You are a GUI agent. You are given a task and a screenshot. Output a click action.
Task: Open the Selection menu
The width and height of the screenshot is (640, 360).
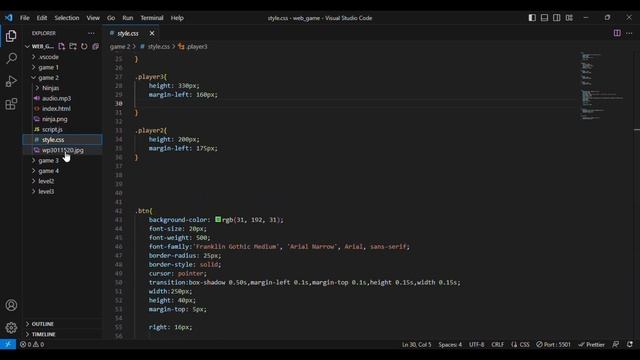click(x=67, y=18)
